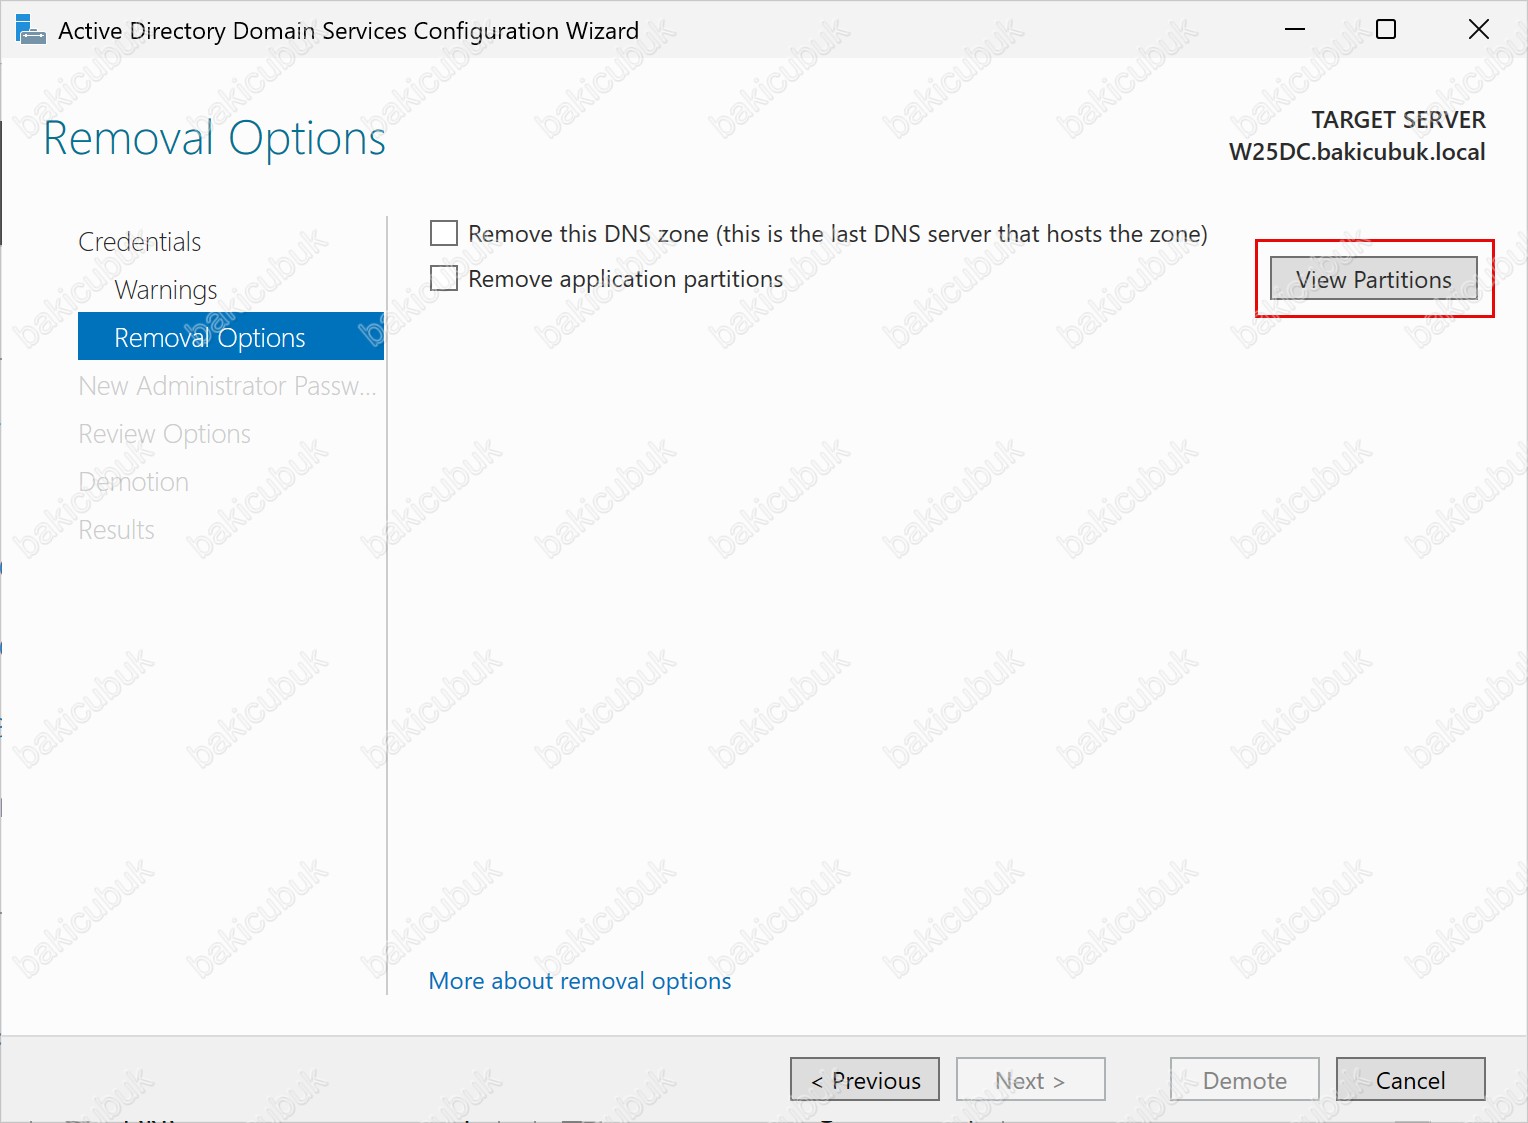Check Remove this DNS zone checkbox
The width and height of the screenshot is (1528, 1123).
coord(444,233)
